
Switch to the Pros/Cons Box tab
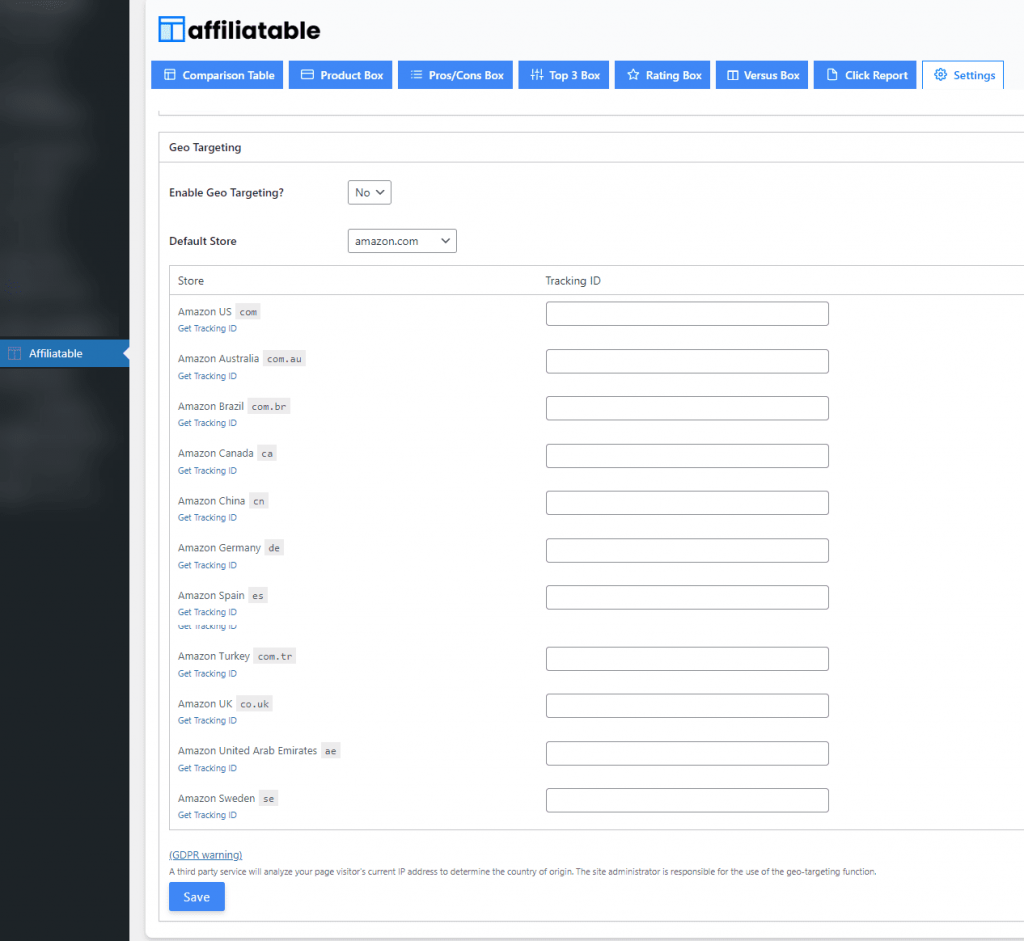[455, 75]
